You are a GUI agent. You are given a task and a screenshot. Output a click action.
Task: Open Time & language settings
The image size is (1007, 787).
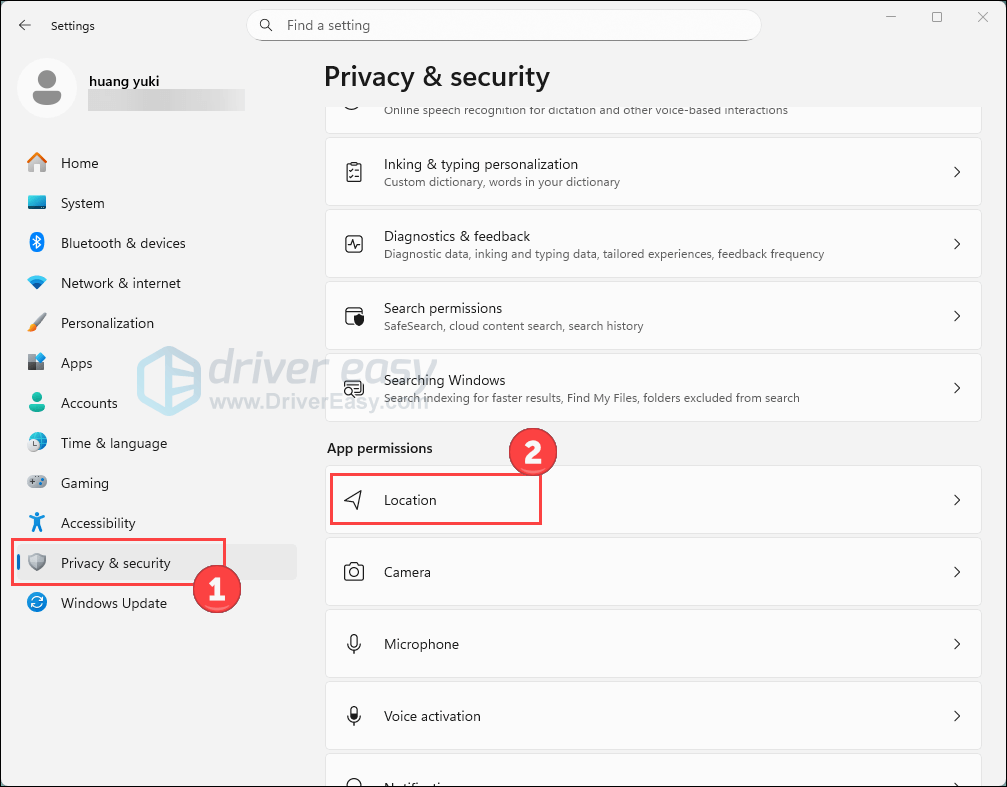[x=113, y=443]
